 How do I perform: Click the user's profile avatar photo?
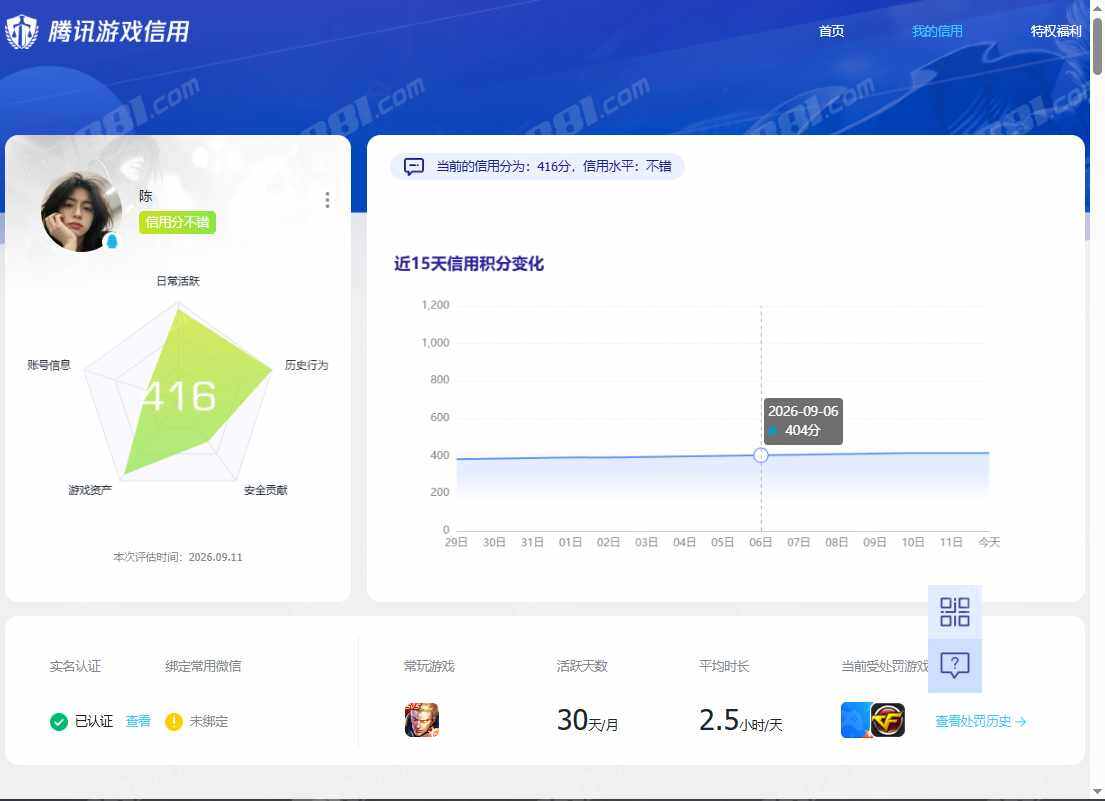(x=81, y=211)
